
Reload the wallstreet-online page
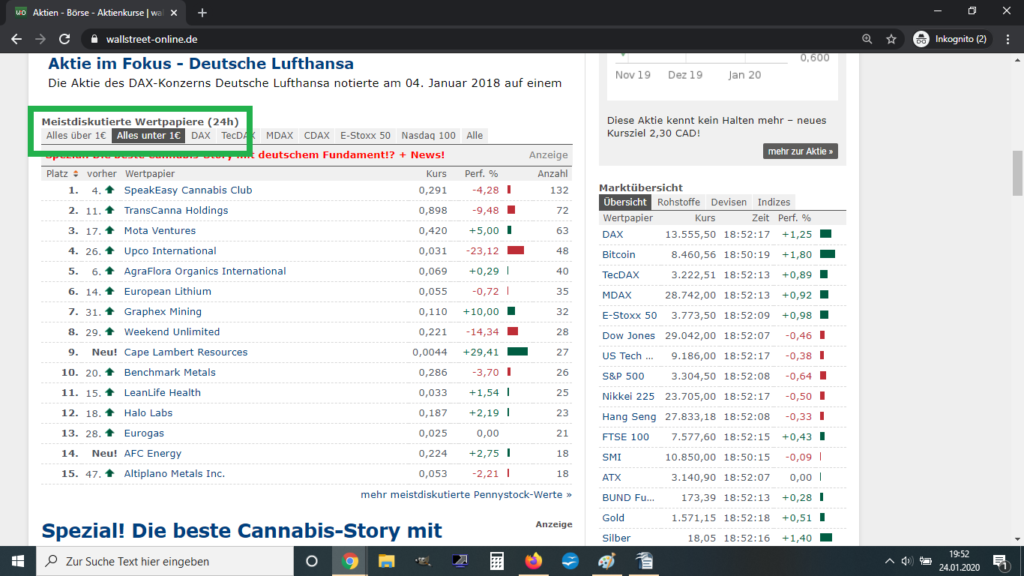coord(64,39)
